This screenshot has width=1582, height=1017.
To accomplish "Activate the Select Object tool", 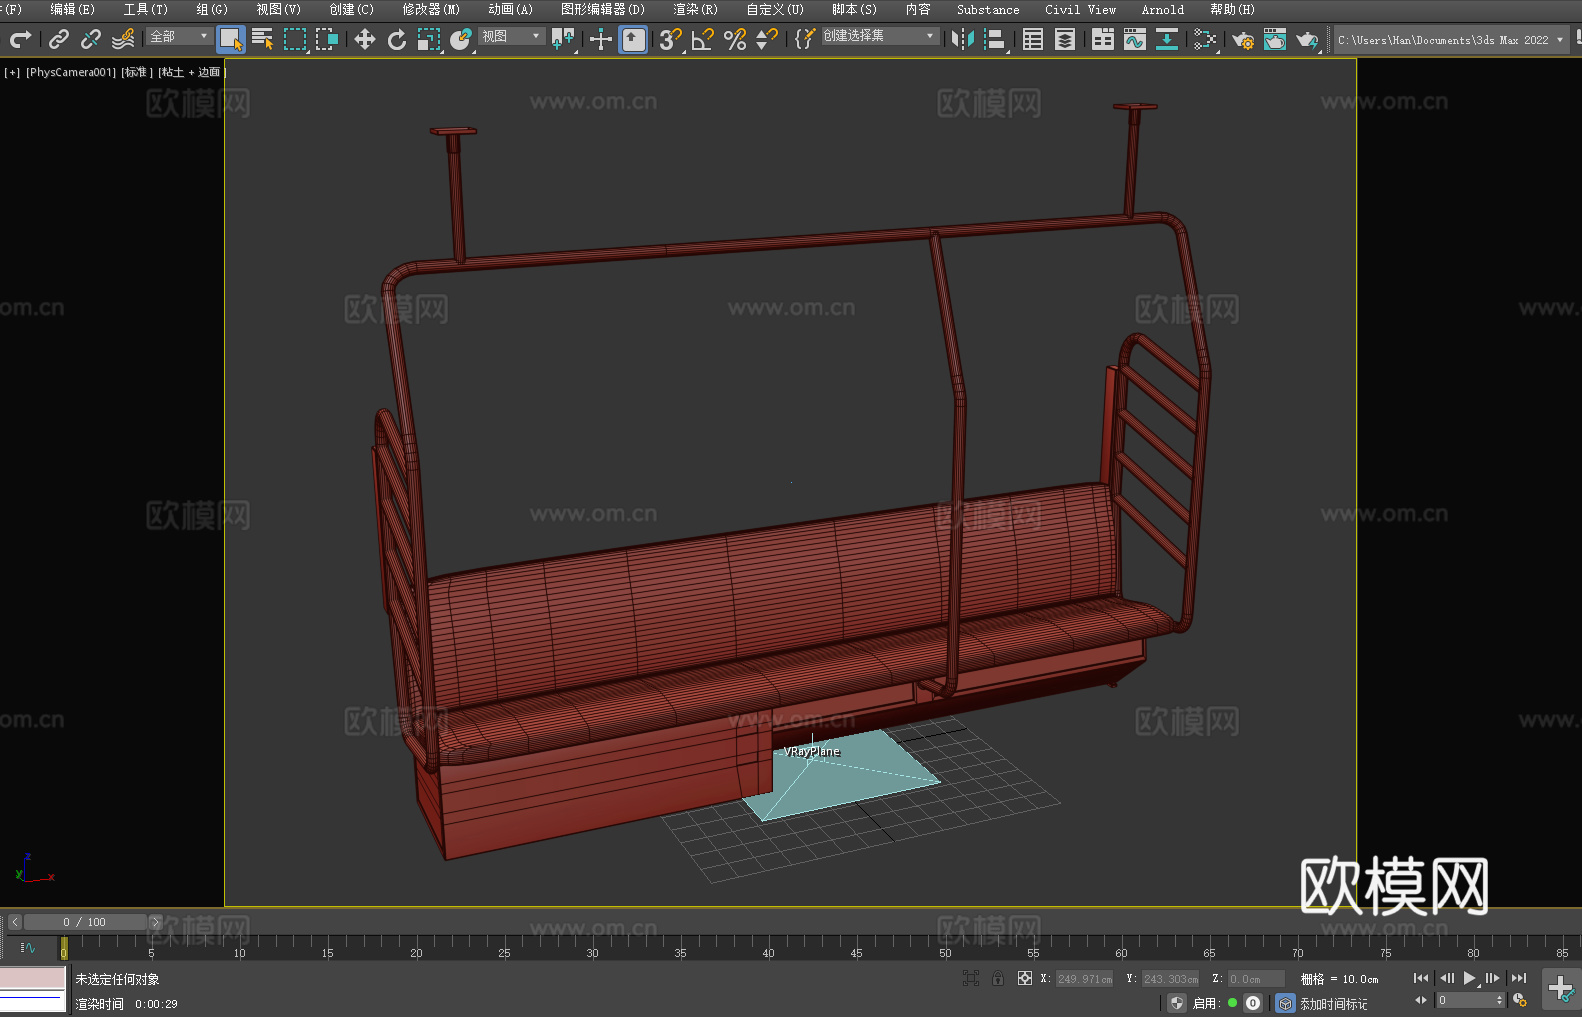I will (231, 39).
